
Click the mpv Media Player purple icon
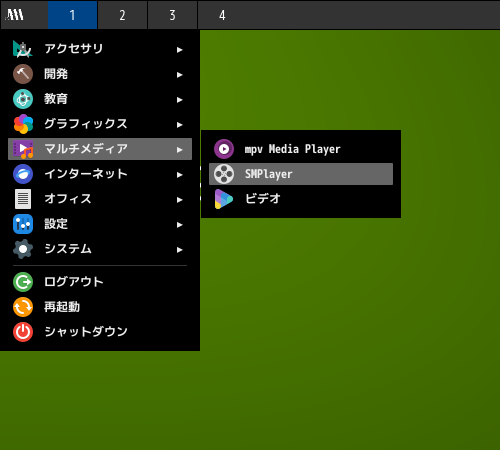point(224,149)
